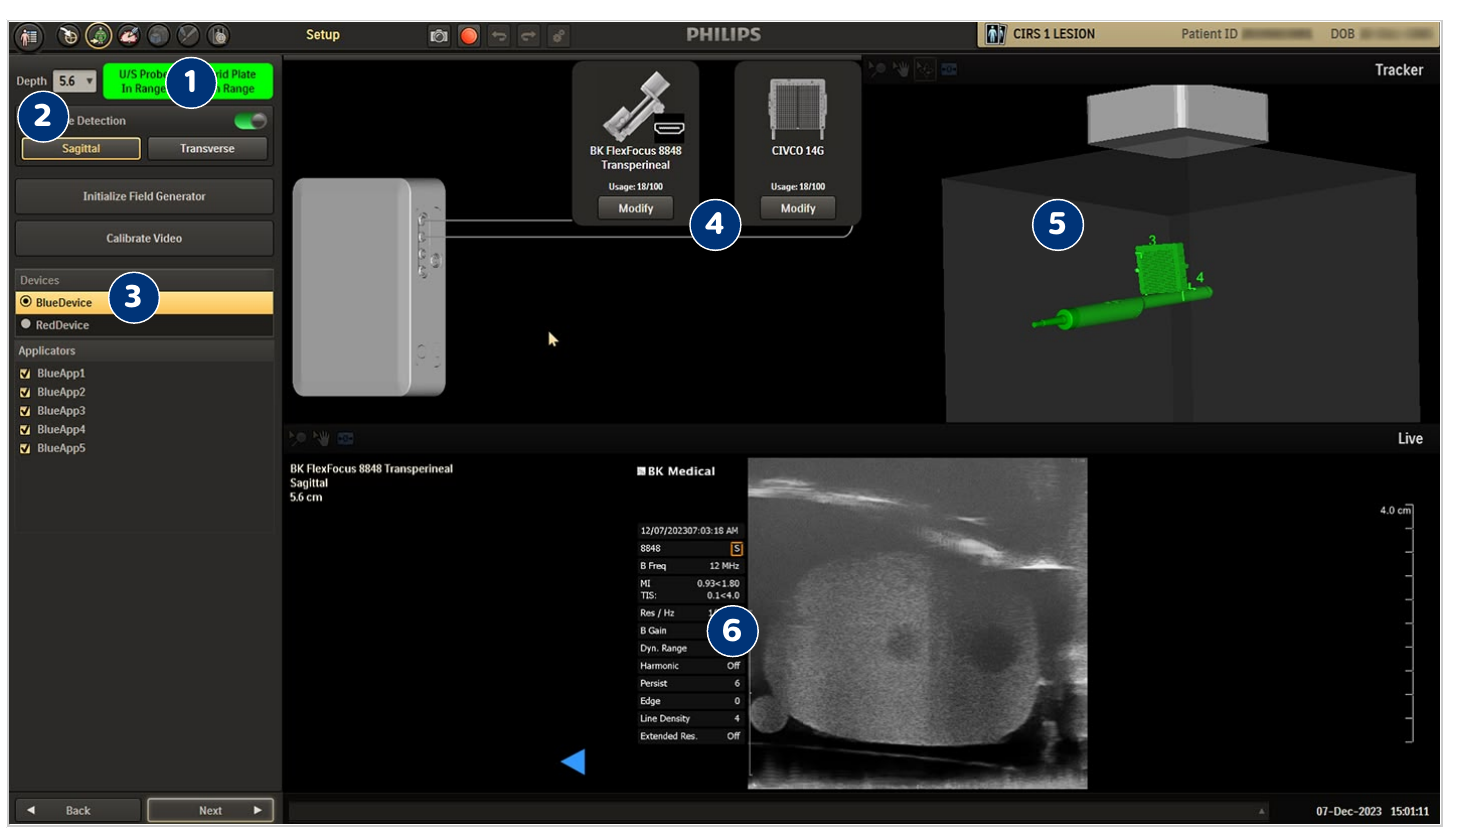Select the zoom tool in Tracker view

pyautogui.click(x=877, y=69)
